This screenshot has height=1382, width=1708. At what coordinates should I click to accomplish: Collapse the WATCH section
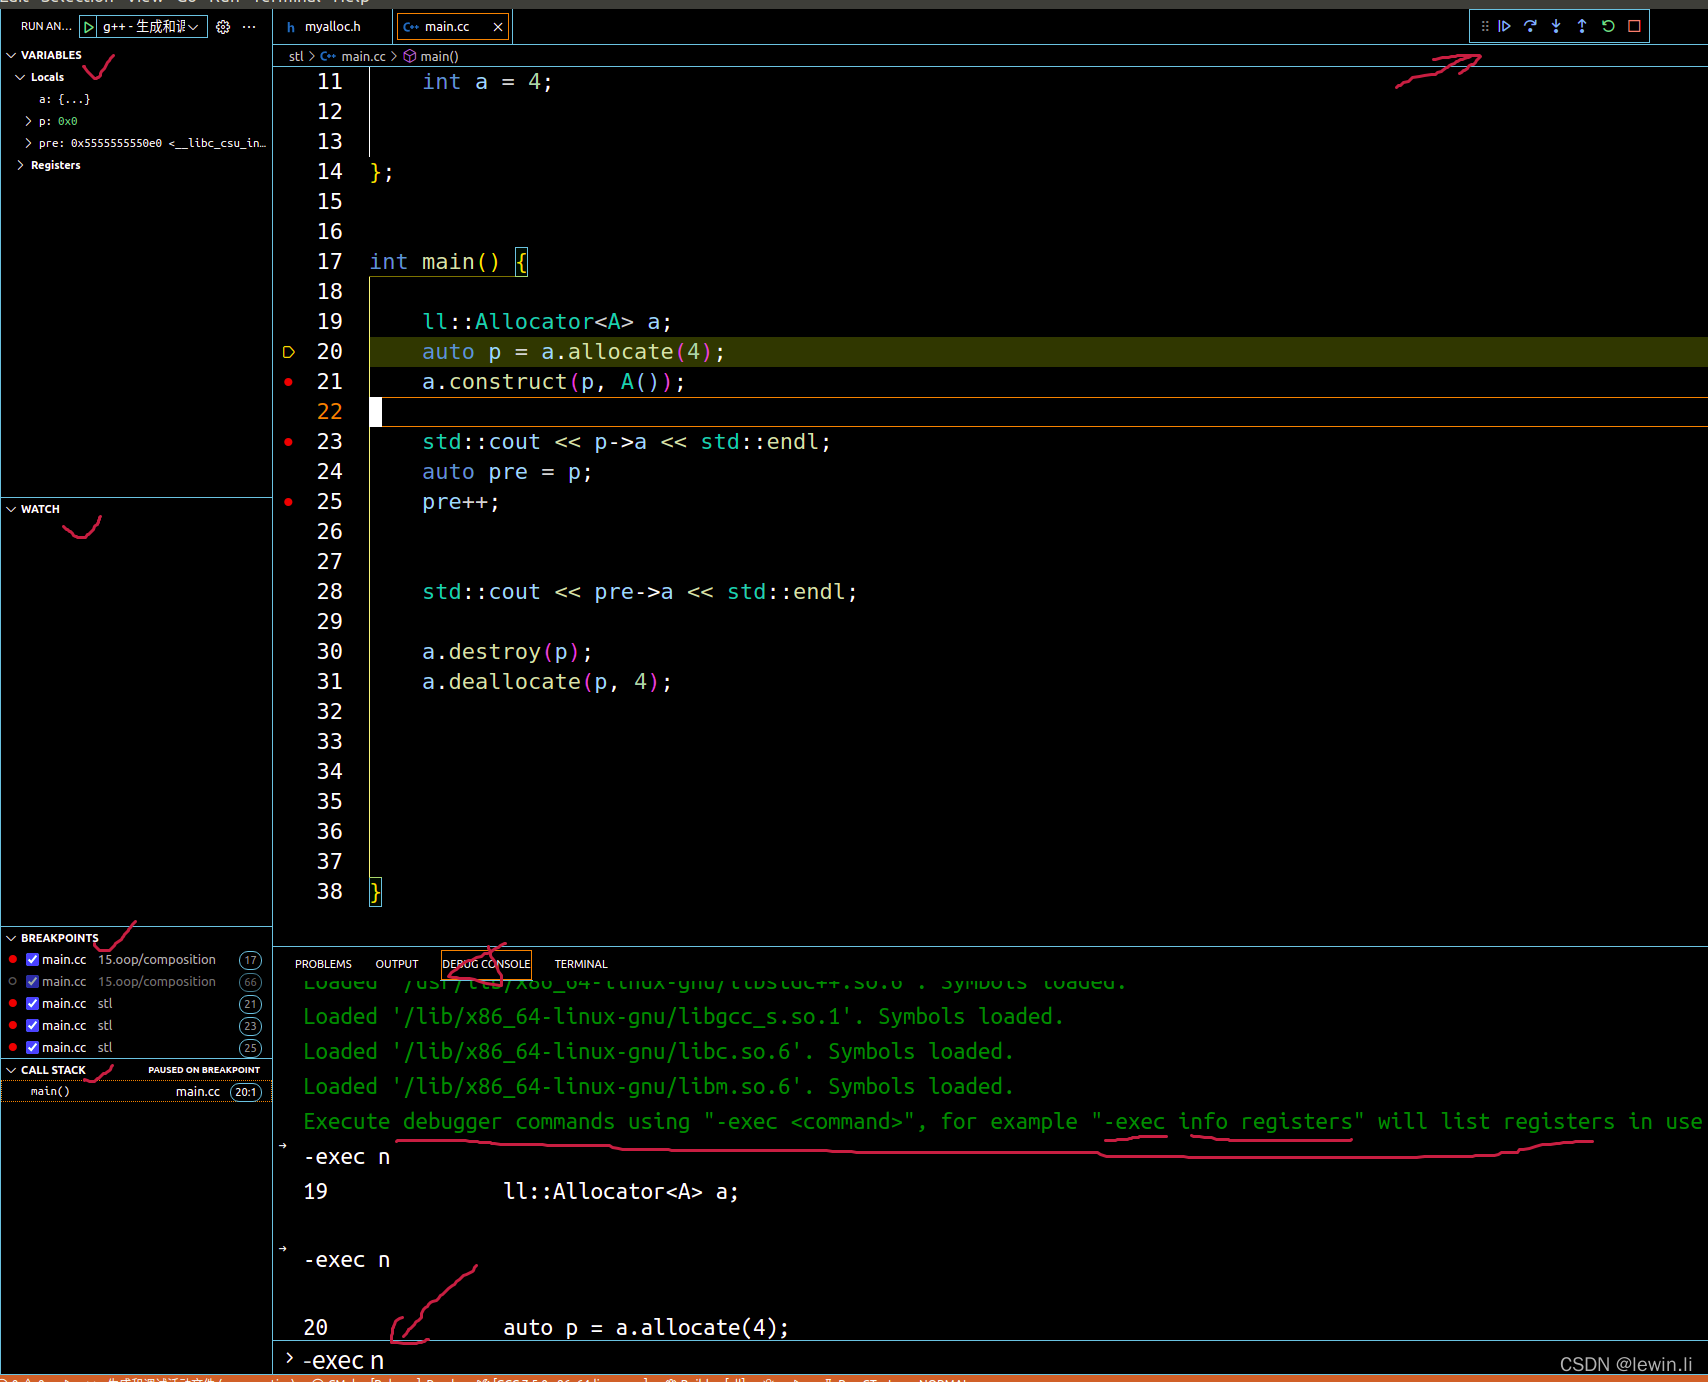click(11, 509)
